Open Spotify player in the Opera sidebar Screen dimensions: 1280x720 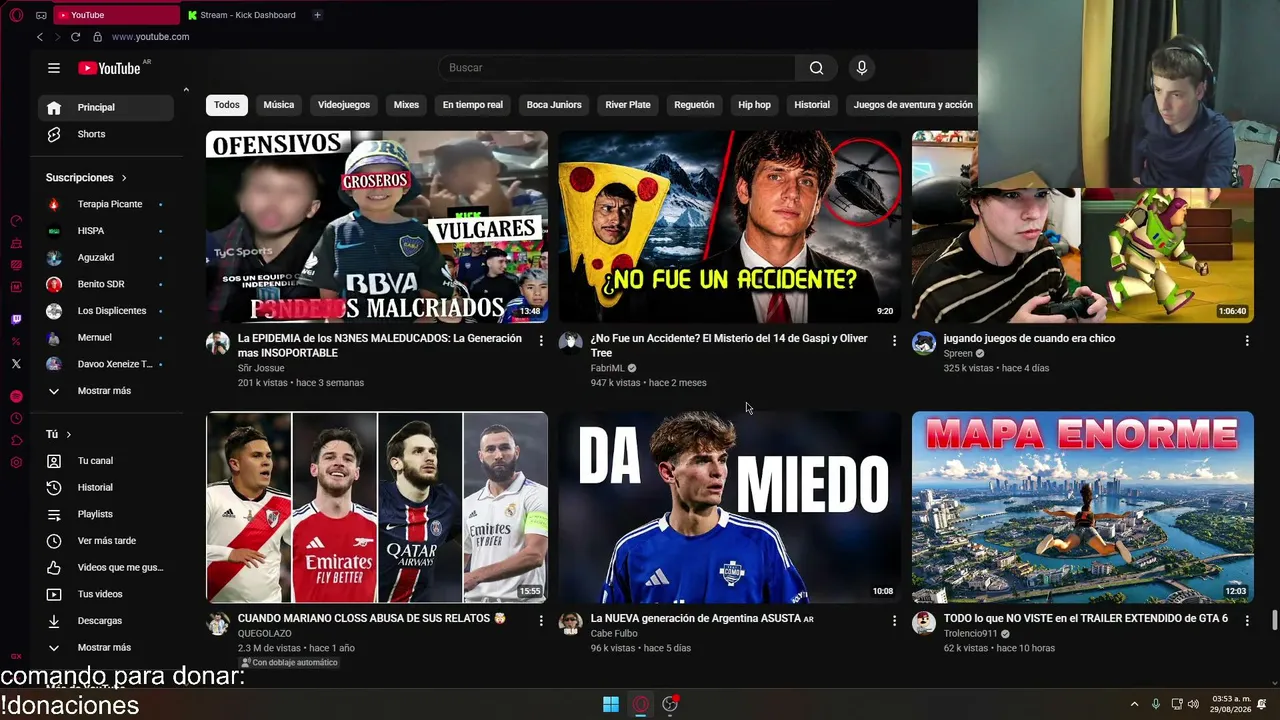16,397
